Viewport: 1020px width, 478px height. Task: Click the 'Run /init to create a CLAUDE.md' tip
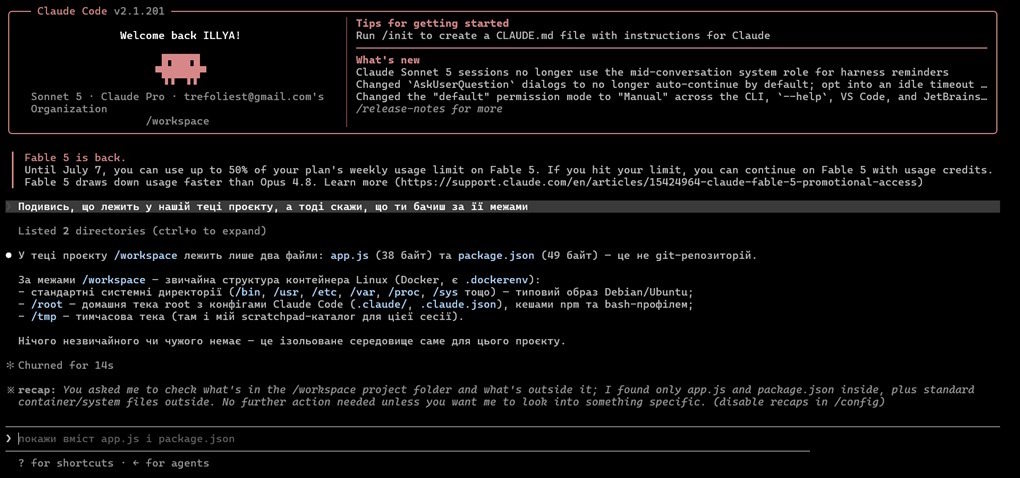563,35
